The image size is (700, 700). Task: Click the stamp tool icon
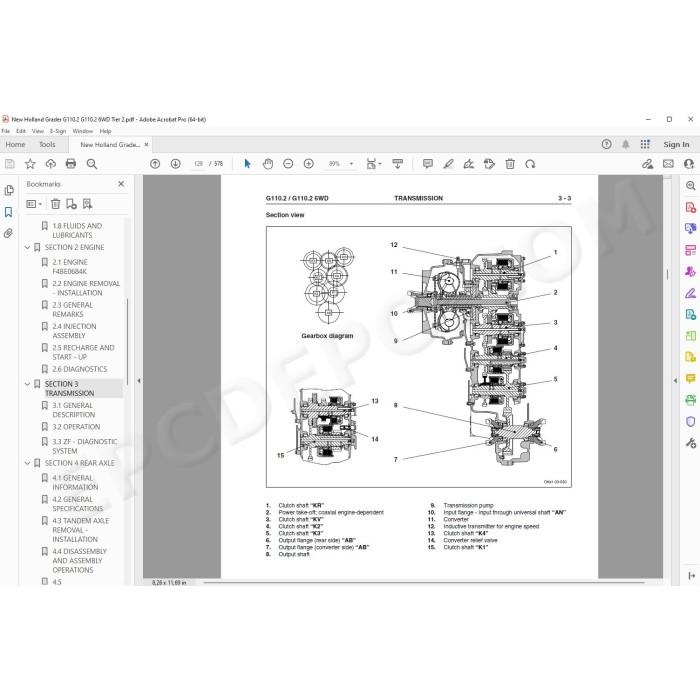pyautogui.click(x=489, y=164)
